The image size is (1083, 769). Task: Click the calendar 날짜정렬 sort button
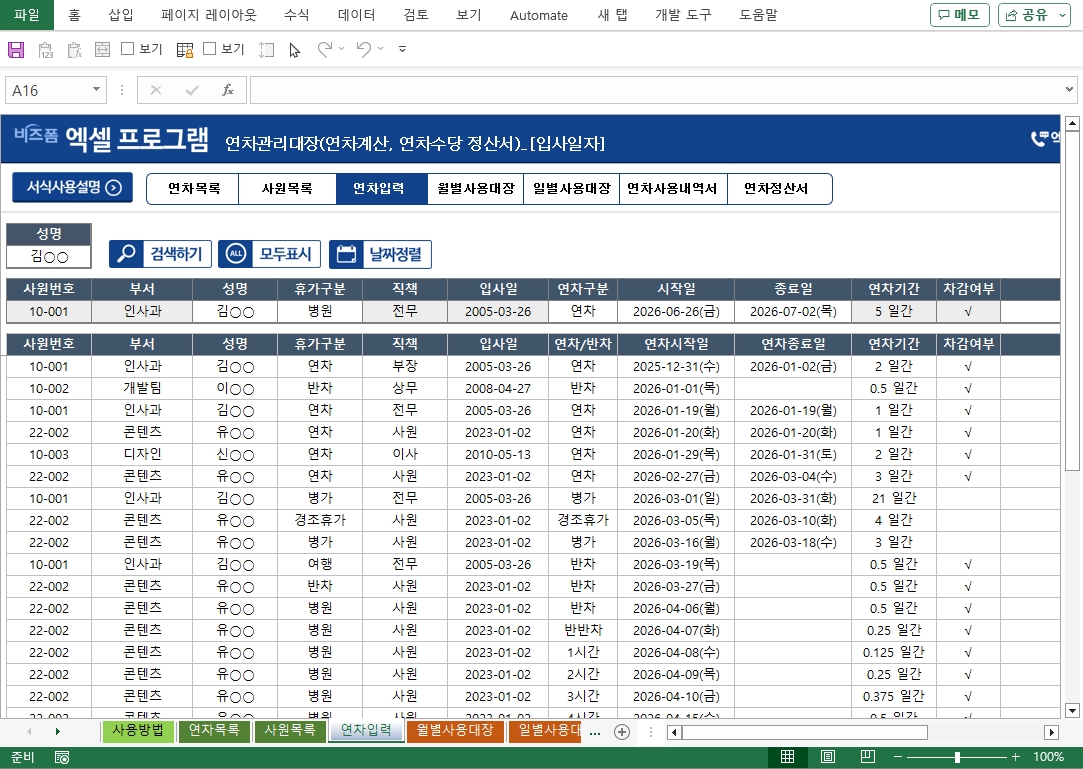tap(380, 254)
